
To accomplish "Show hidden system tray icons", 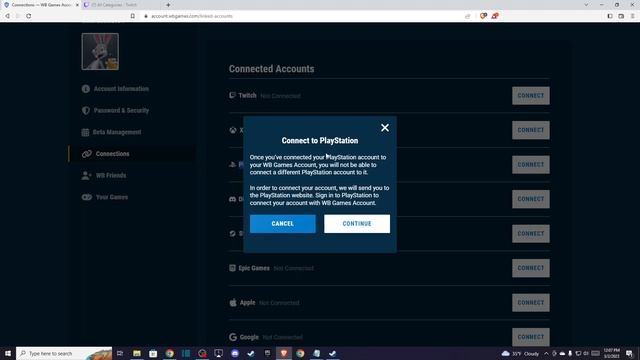I will [546, 353].
